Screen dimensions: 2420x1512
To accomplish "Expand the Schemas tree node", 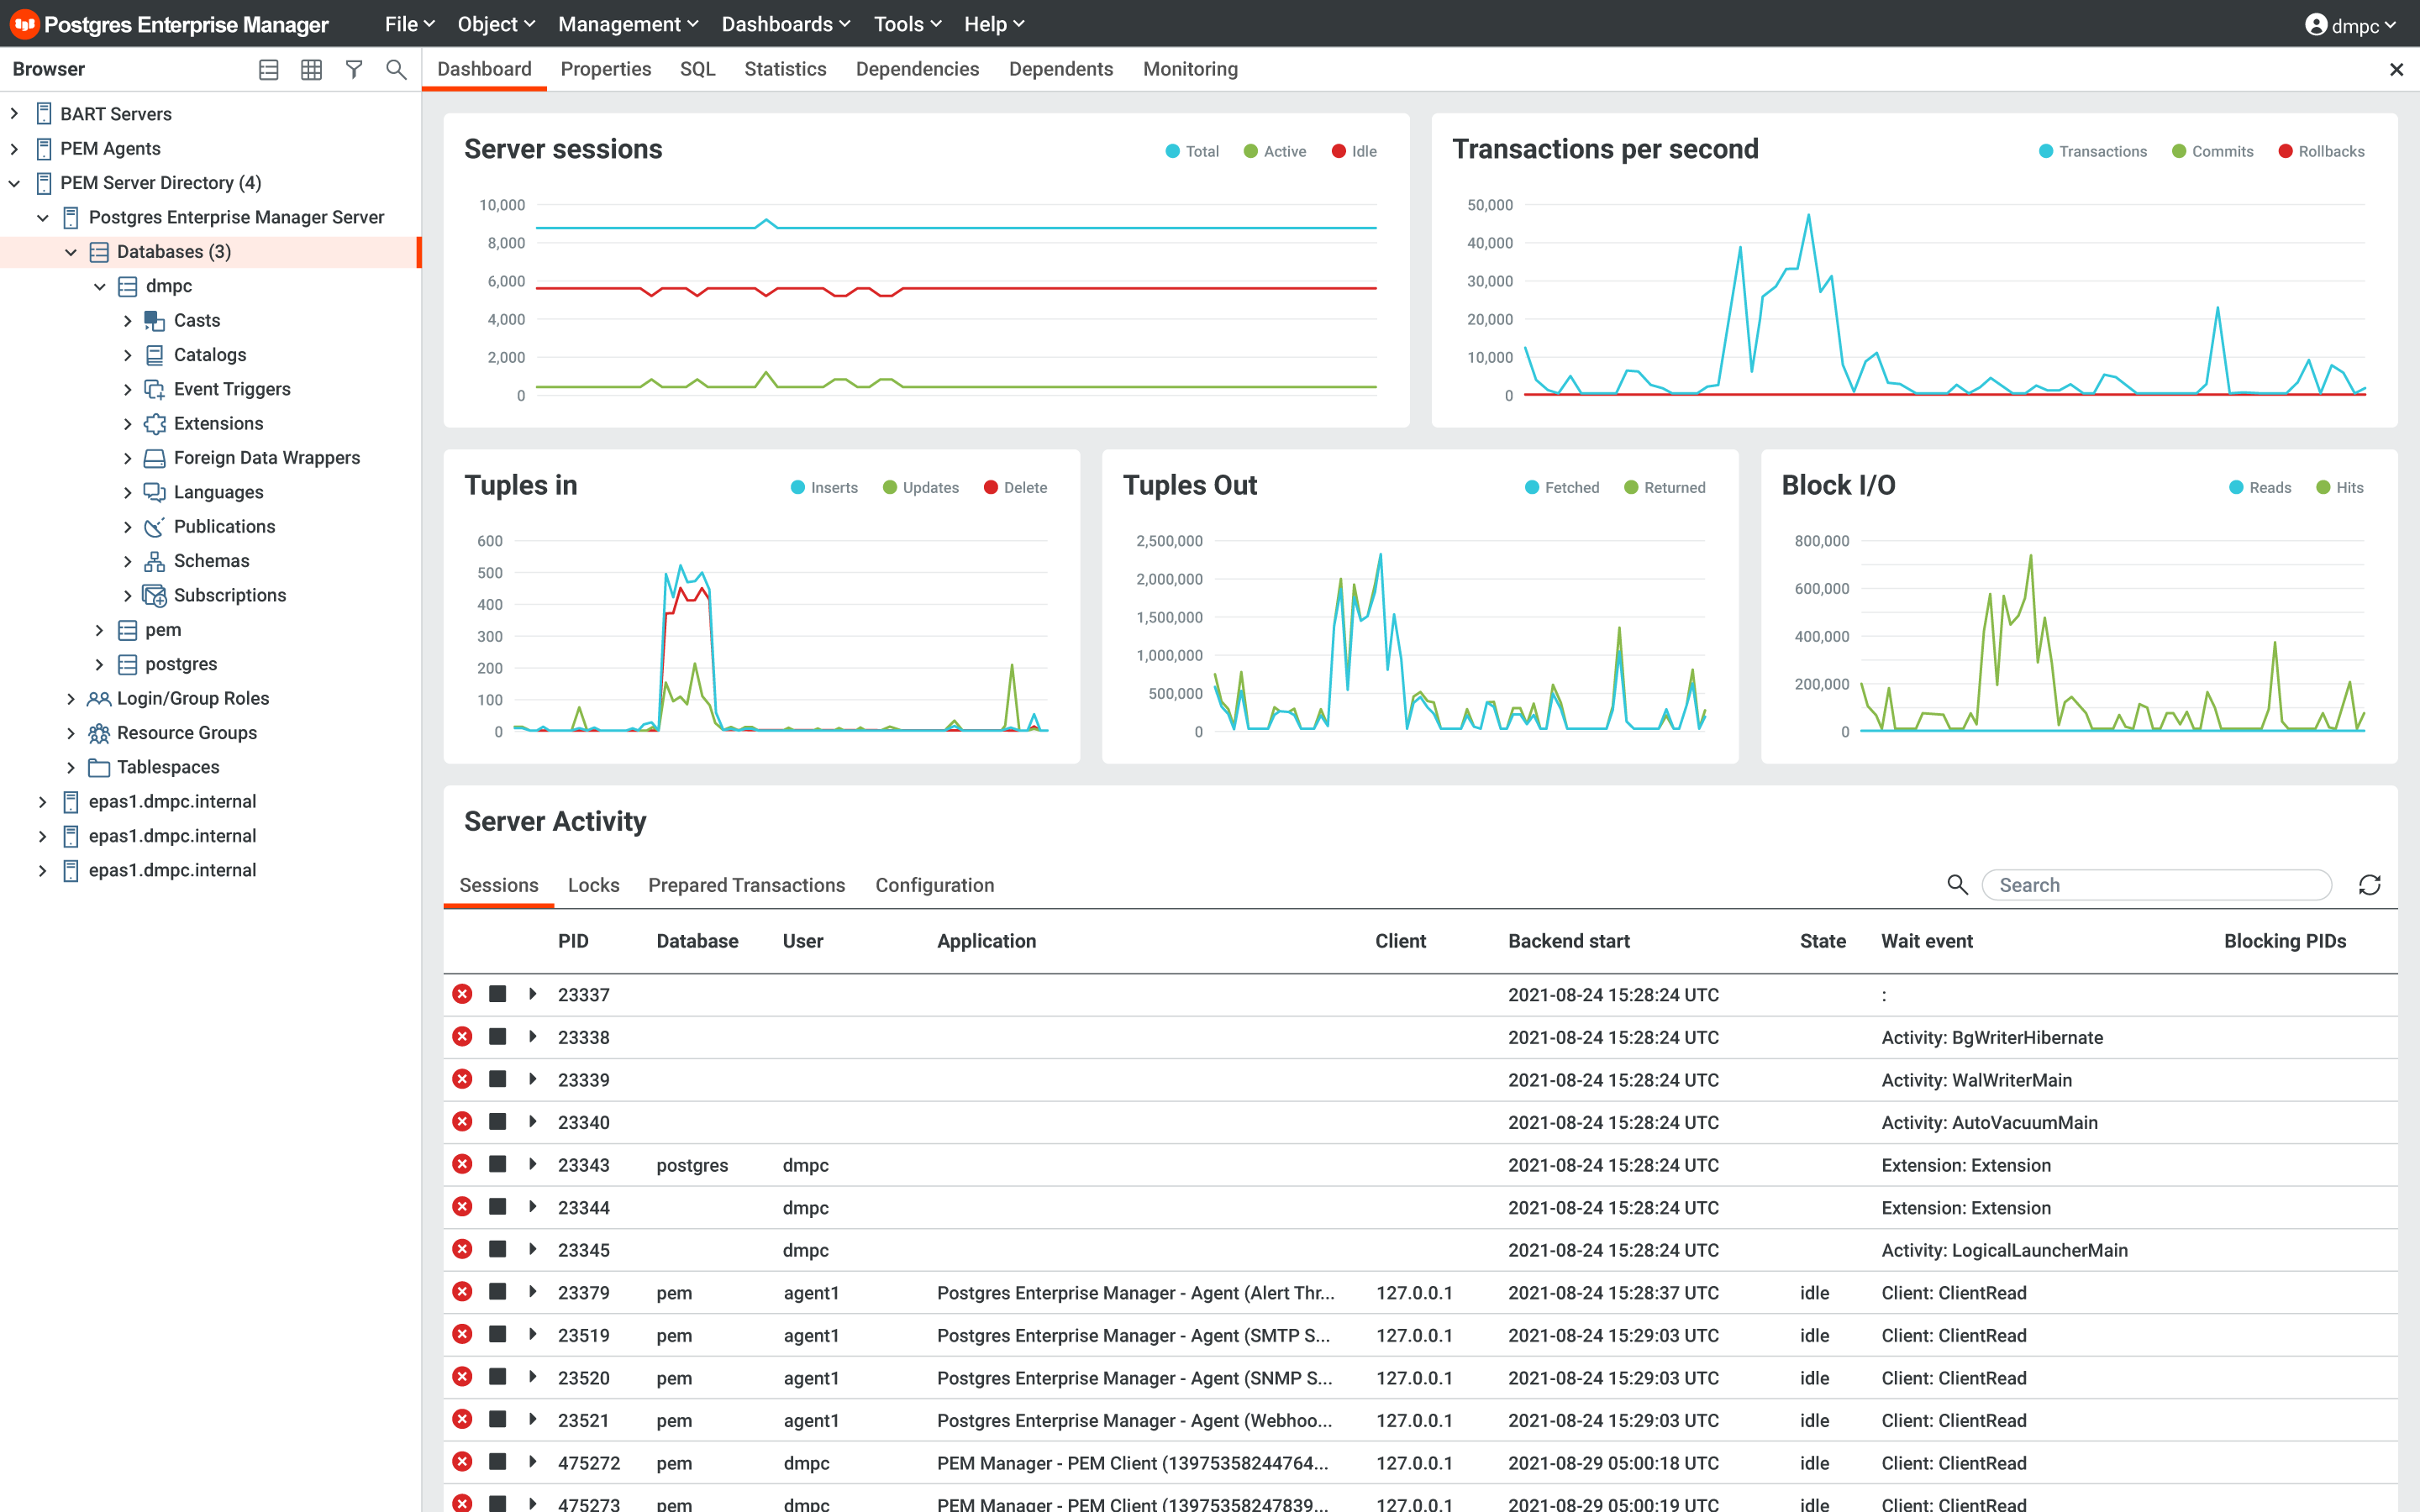I will coord(128,561).
